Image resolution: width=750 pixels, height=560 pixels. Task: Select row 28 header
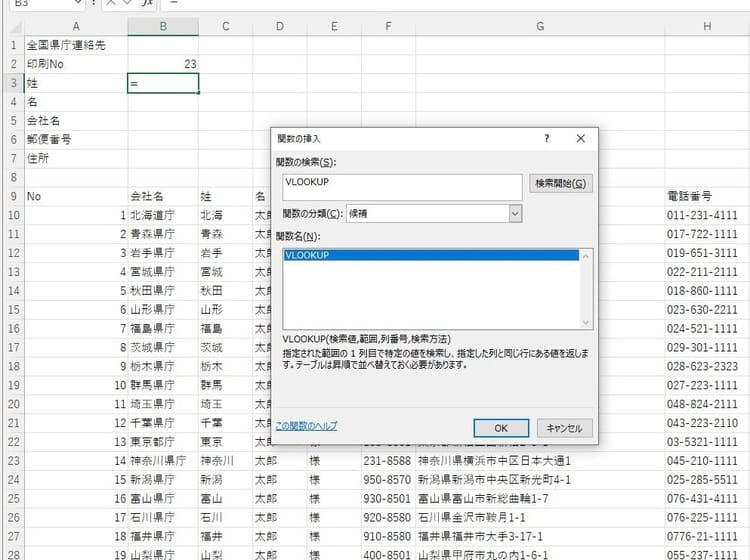click(x=14, y=555)
